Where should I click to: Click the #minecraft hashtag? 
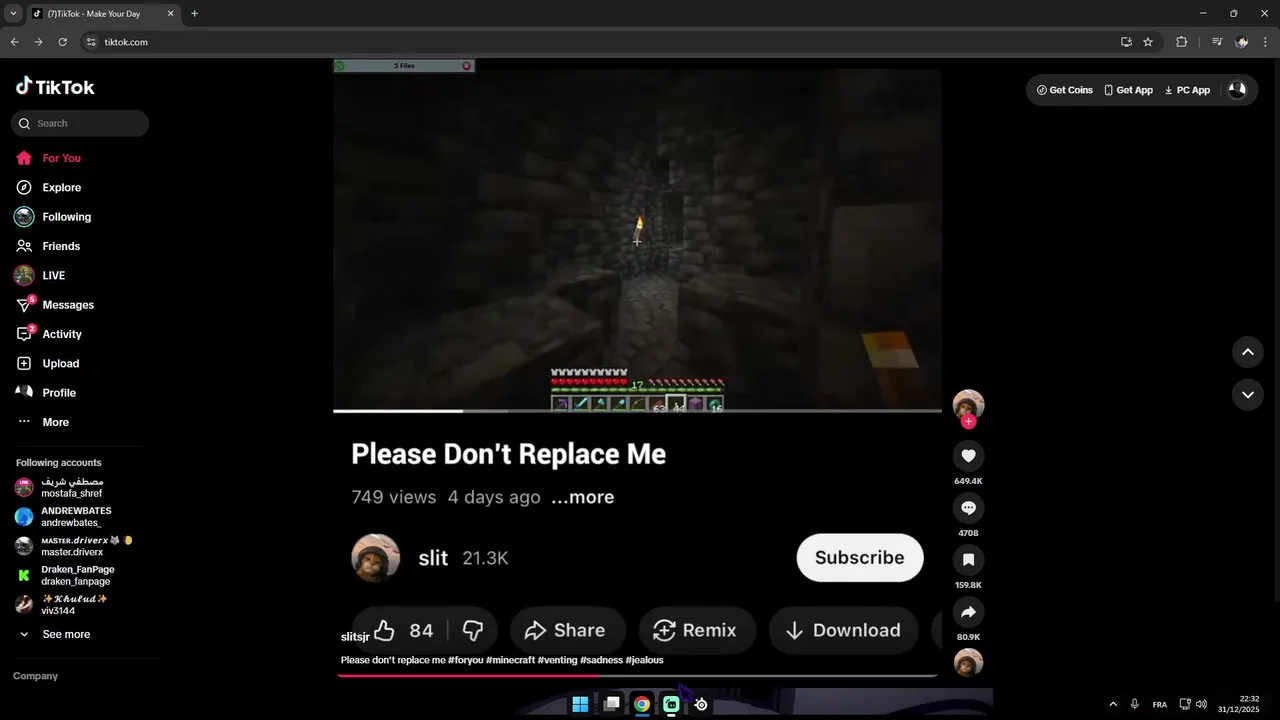point(510,660)
